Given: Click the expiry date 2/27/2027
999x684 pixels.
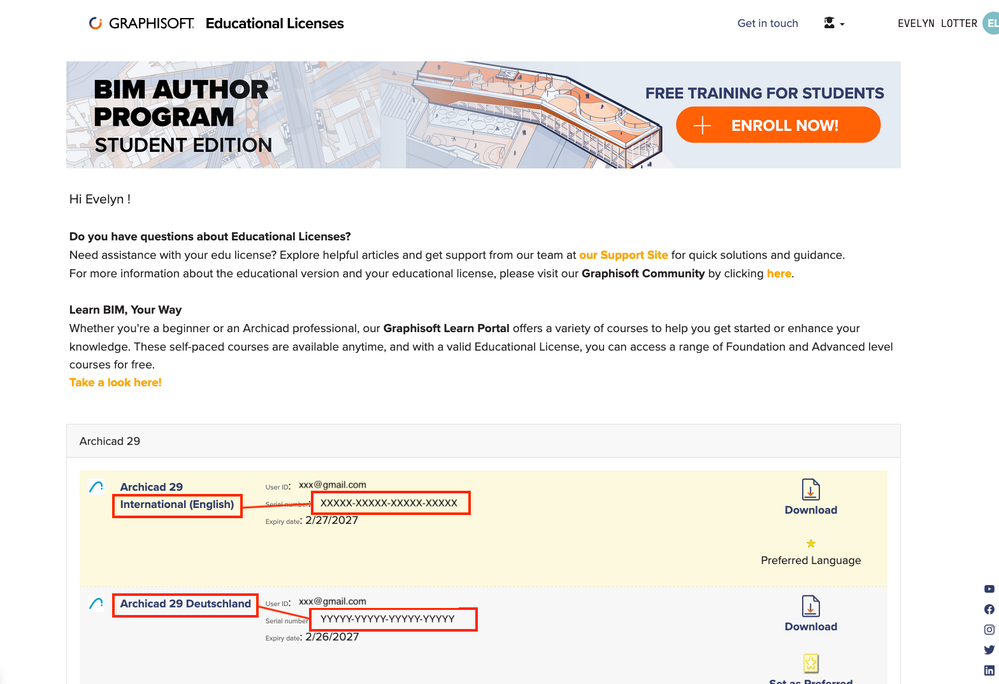Looking at the screenshot, I should coord(331,520).
